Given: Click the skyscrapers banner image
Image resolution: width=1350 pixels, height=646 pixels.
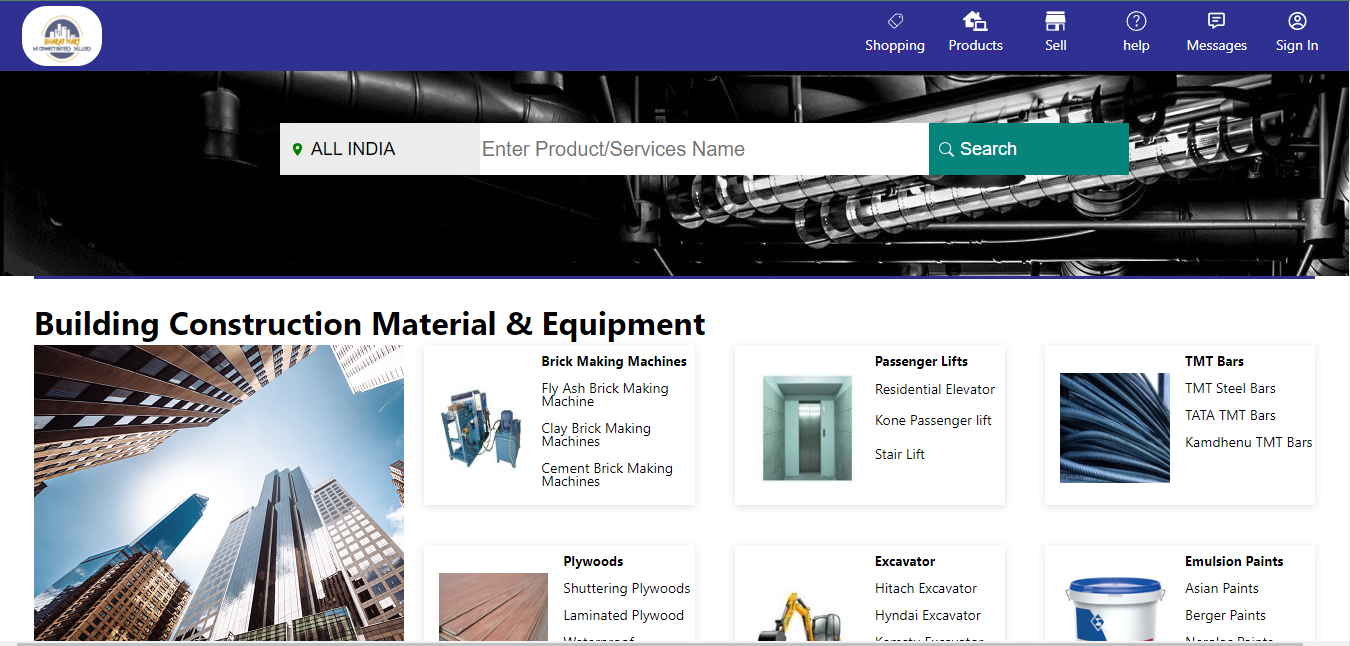Looking at the screenshot, I should click(219, 492).
